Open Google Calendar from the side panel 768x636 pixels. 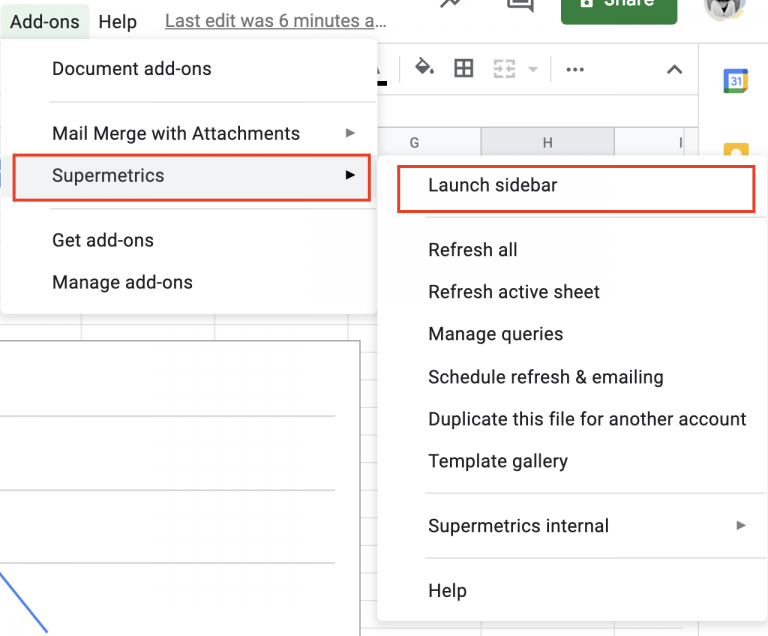coord(736,81)
